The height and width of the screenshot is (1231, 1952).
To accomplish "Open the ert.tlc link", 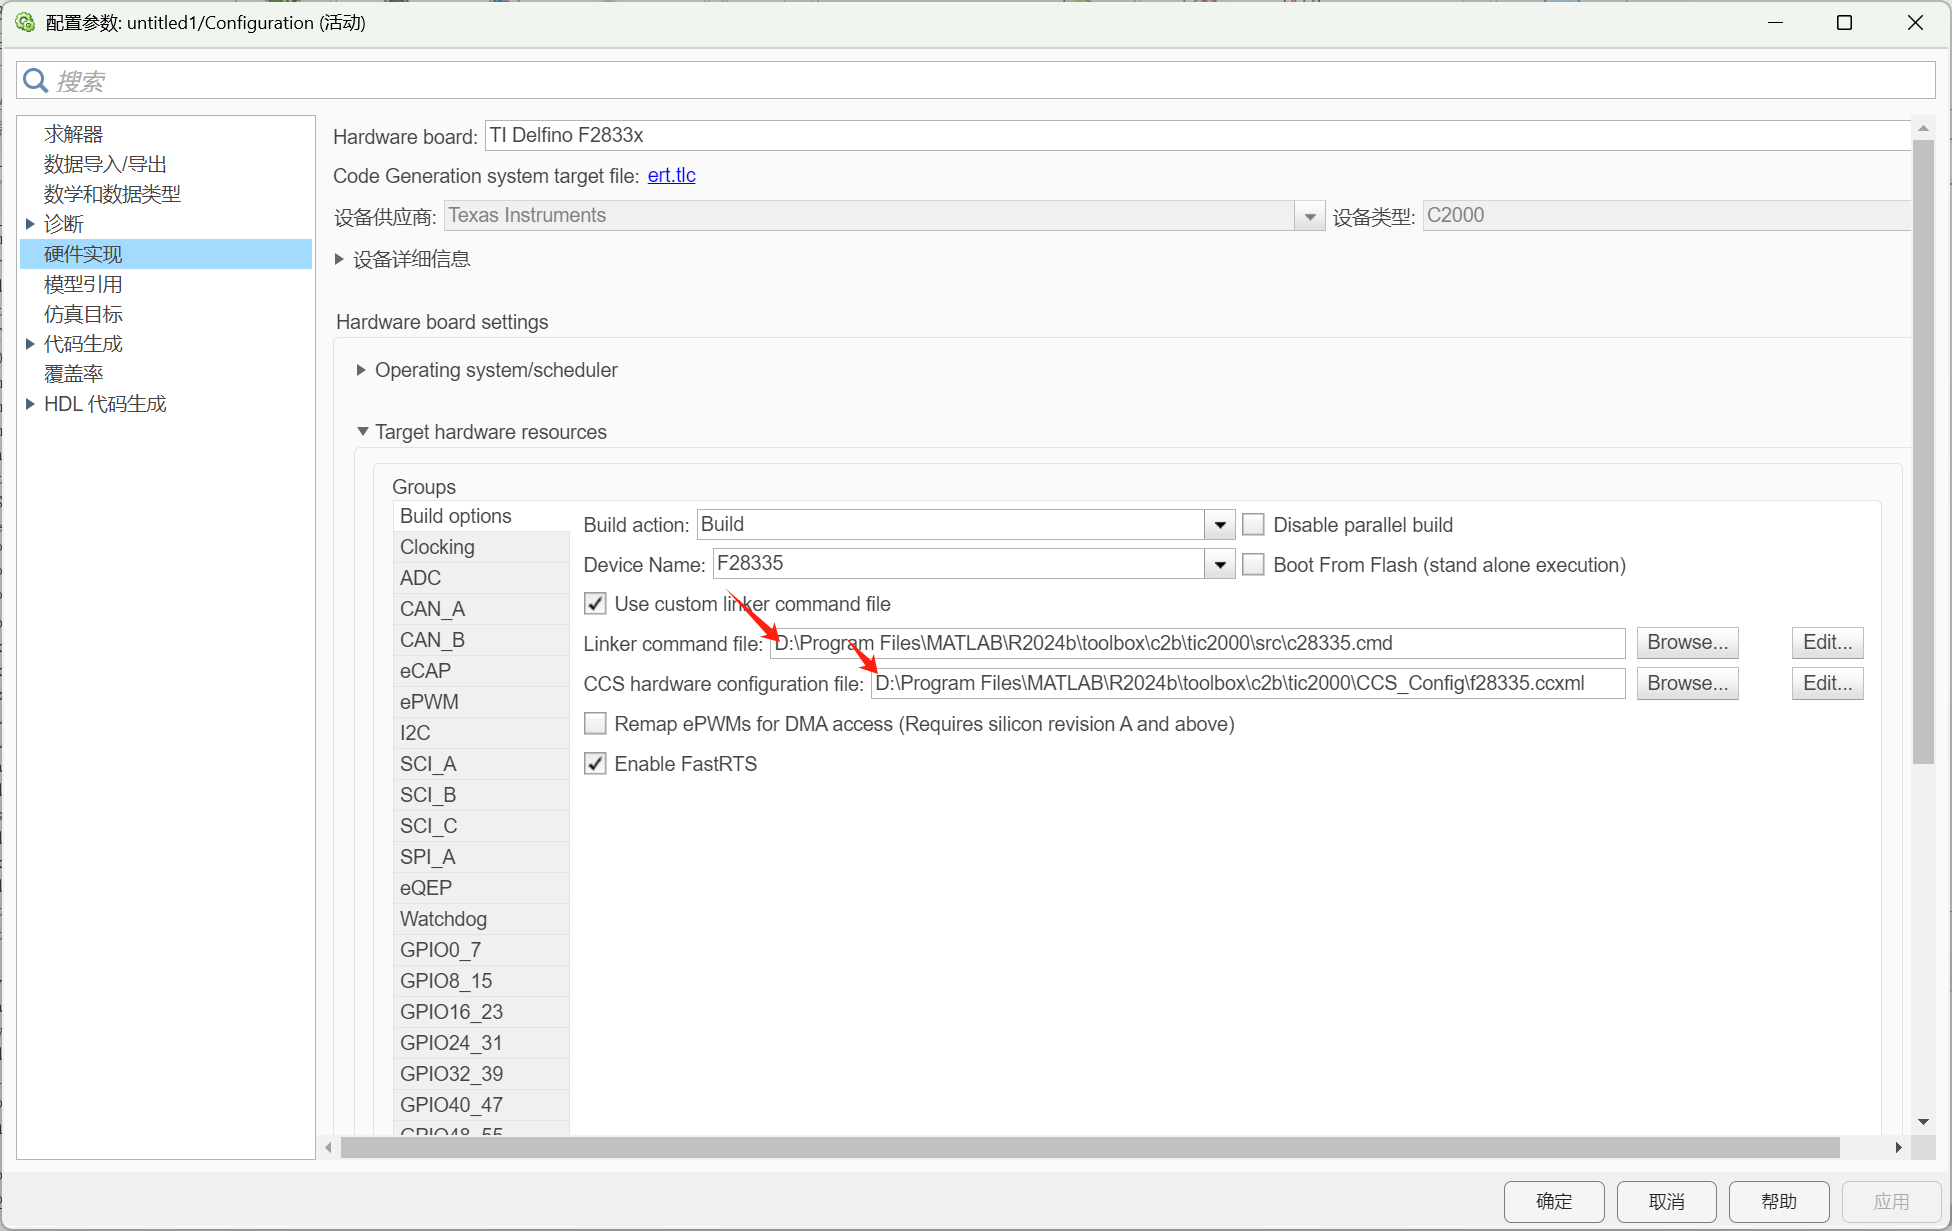I will coord(671,176).
